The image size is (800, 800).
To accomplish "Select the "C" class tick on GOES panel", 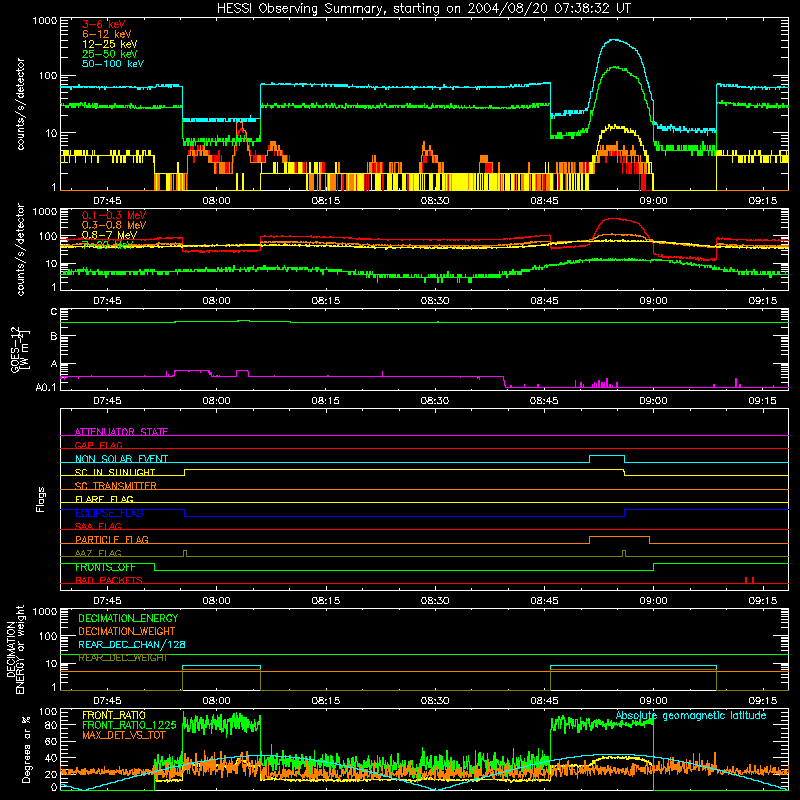I will coord(54,312).
